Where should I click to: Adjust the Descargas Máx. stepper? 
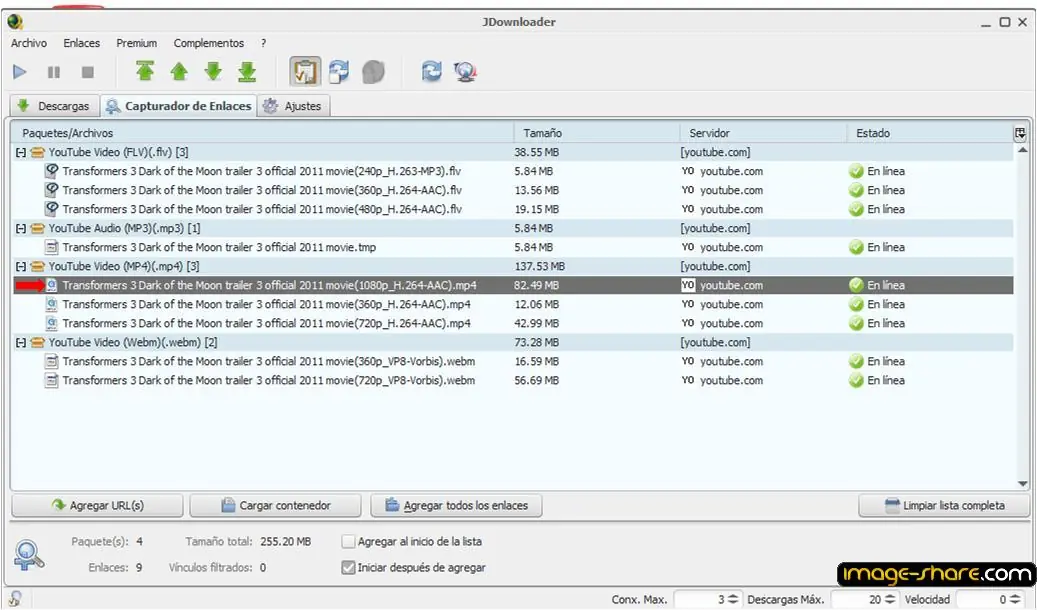click(890, 599)
